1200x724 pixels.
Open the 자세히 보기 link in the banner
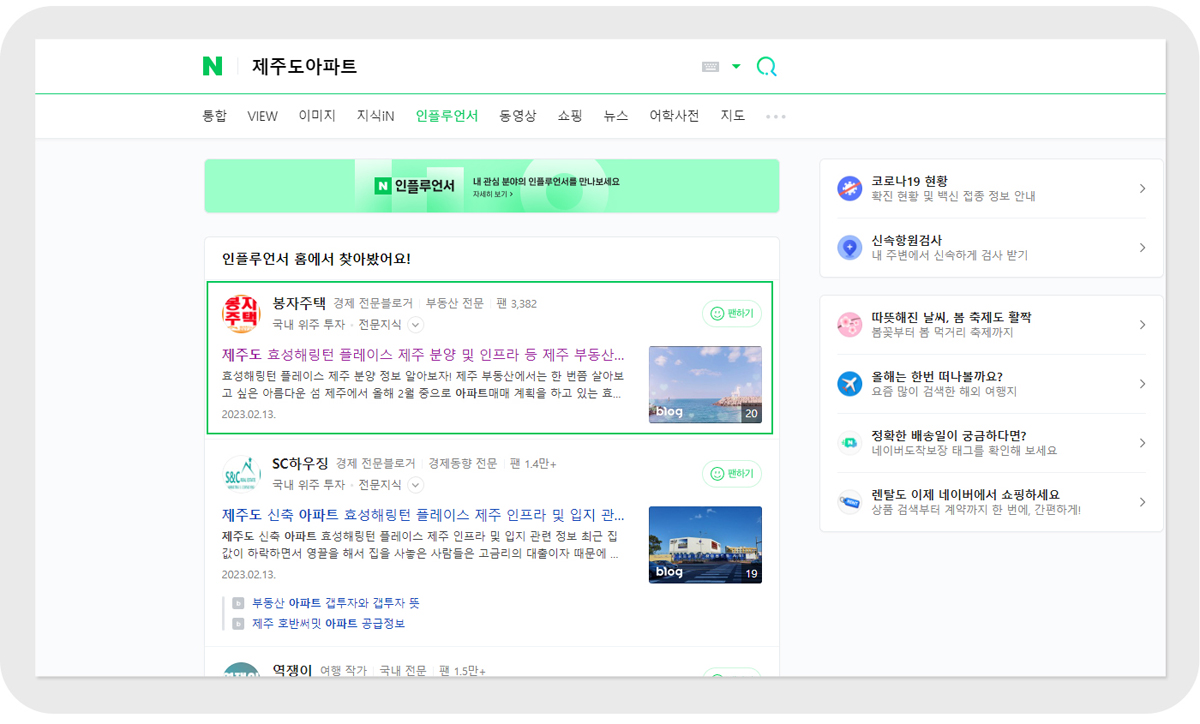[x=492, y=195]
